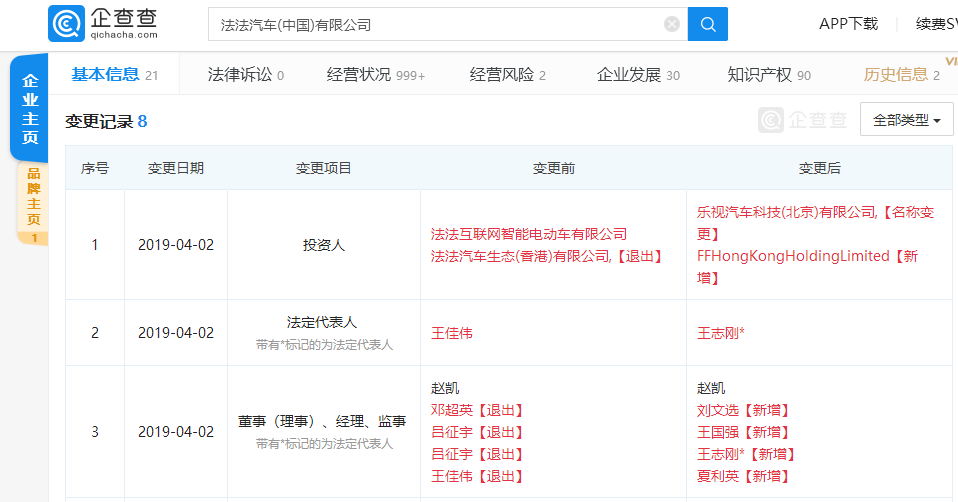The height and width of the screenshot is (502, 958).
Task: Switch to the 经营状况 tab
Action: (376, 75)
